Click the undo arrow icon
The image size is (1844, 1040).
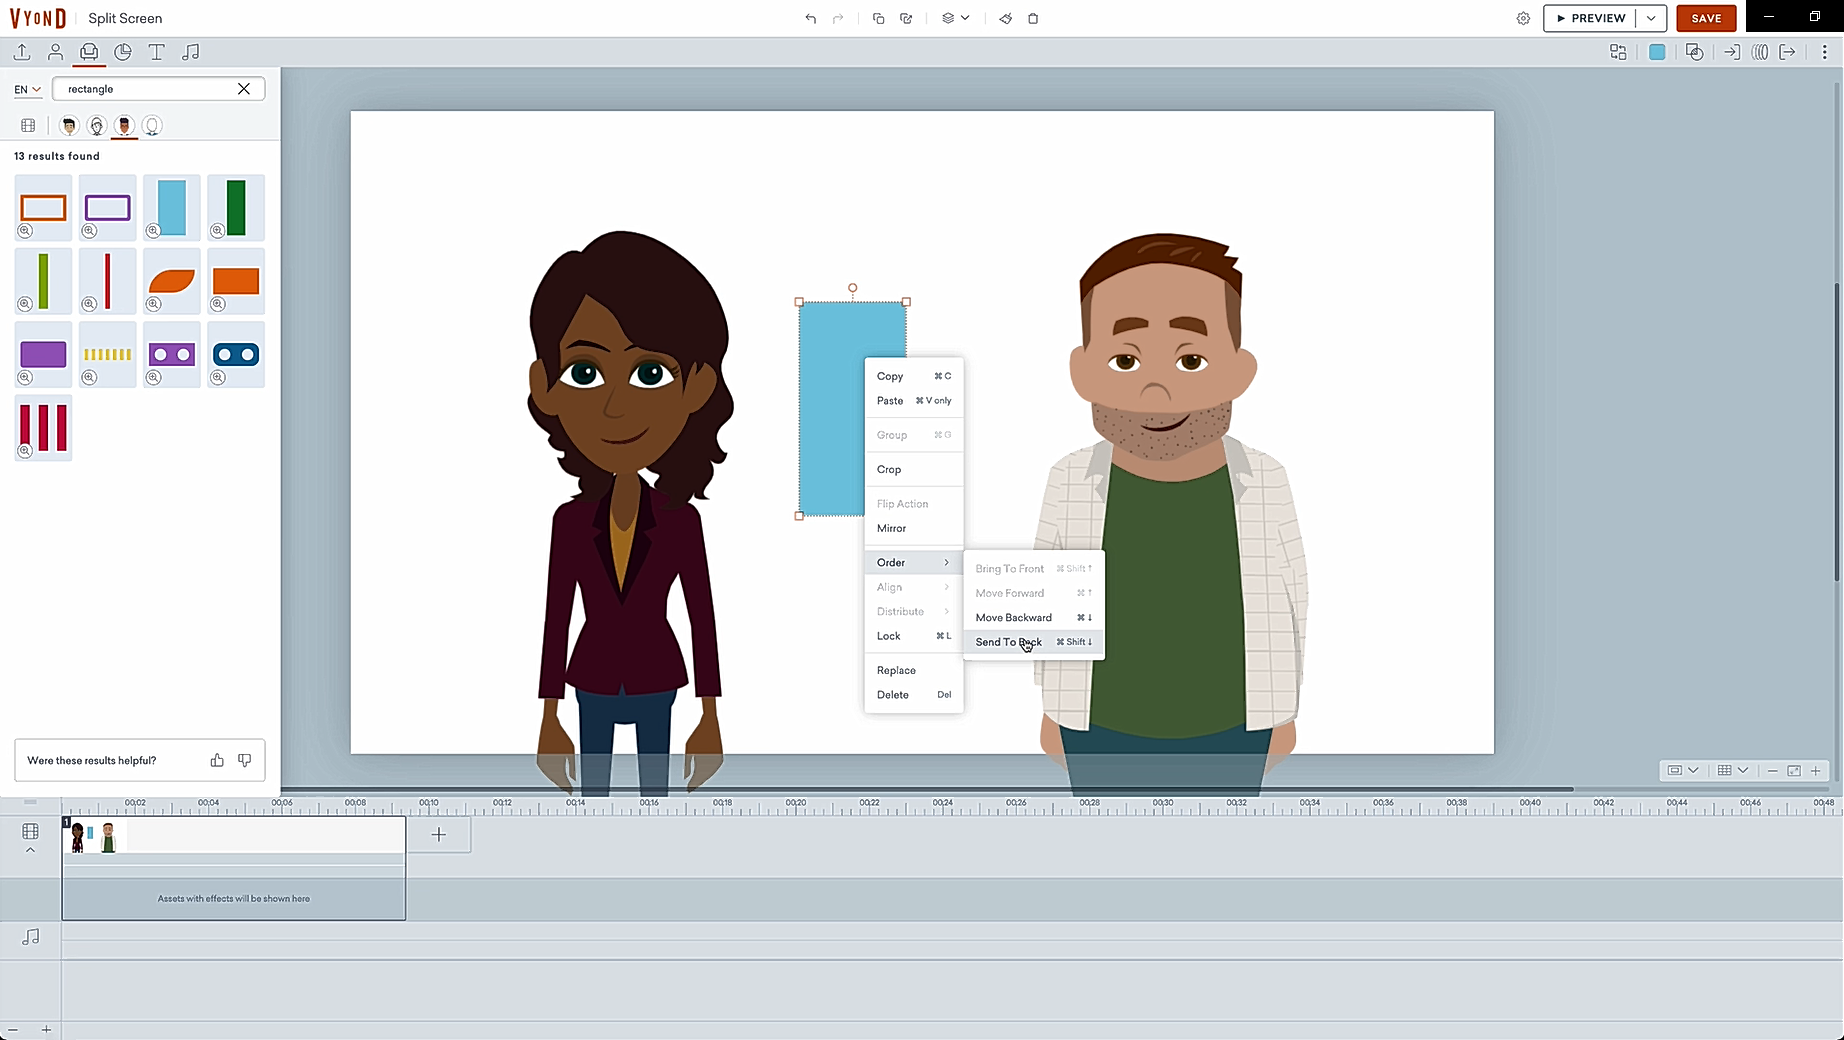coord(810,18)
